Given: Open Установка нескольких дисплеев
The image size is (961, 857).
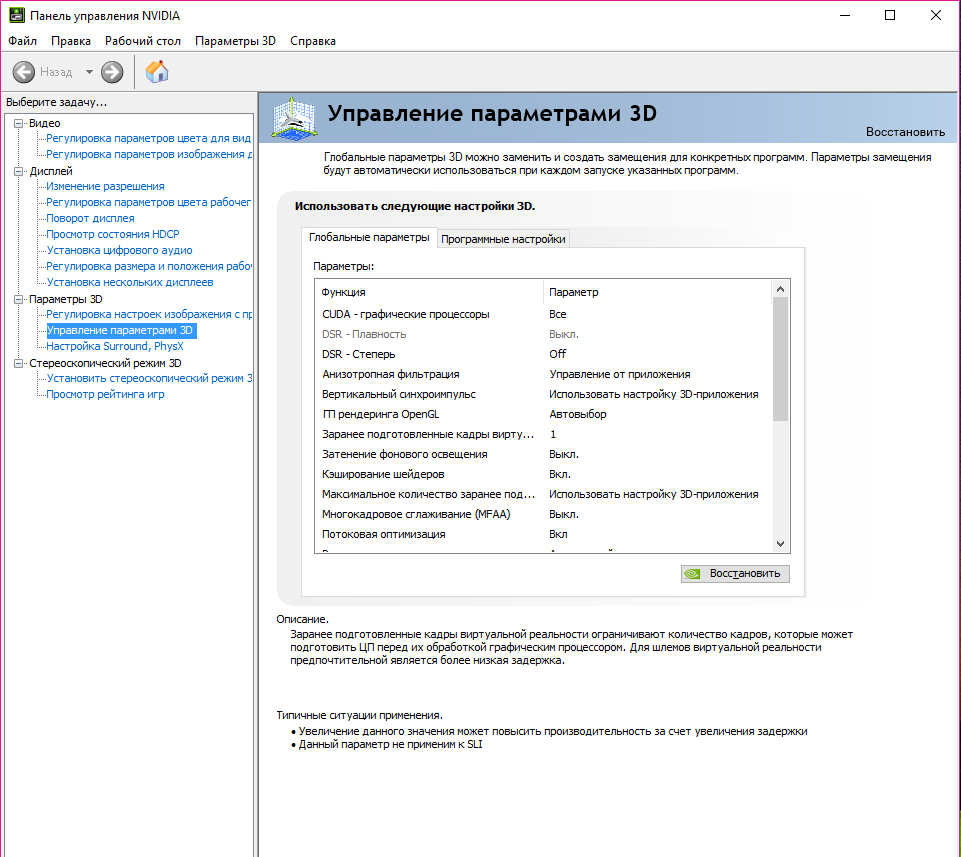Looking at the screenshot, I should coord(130,282).
